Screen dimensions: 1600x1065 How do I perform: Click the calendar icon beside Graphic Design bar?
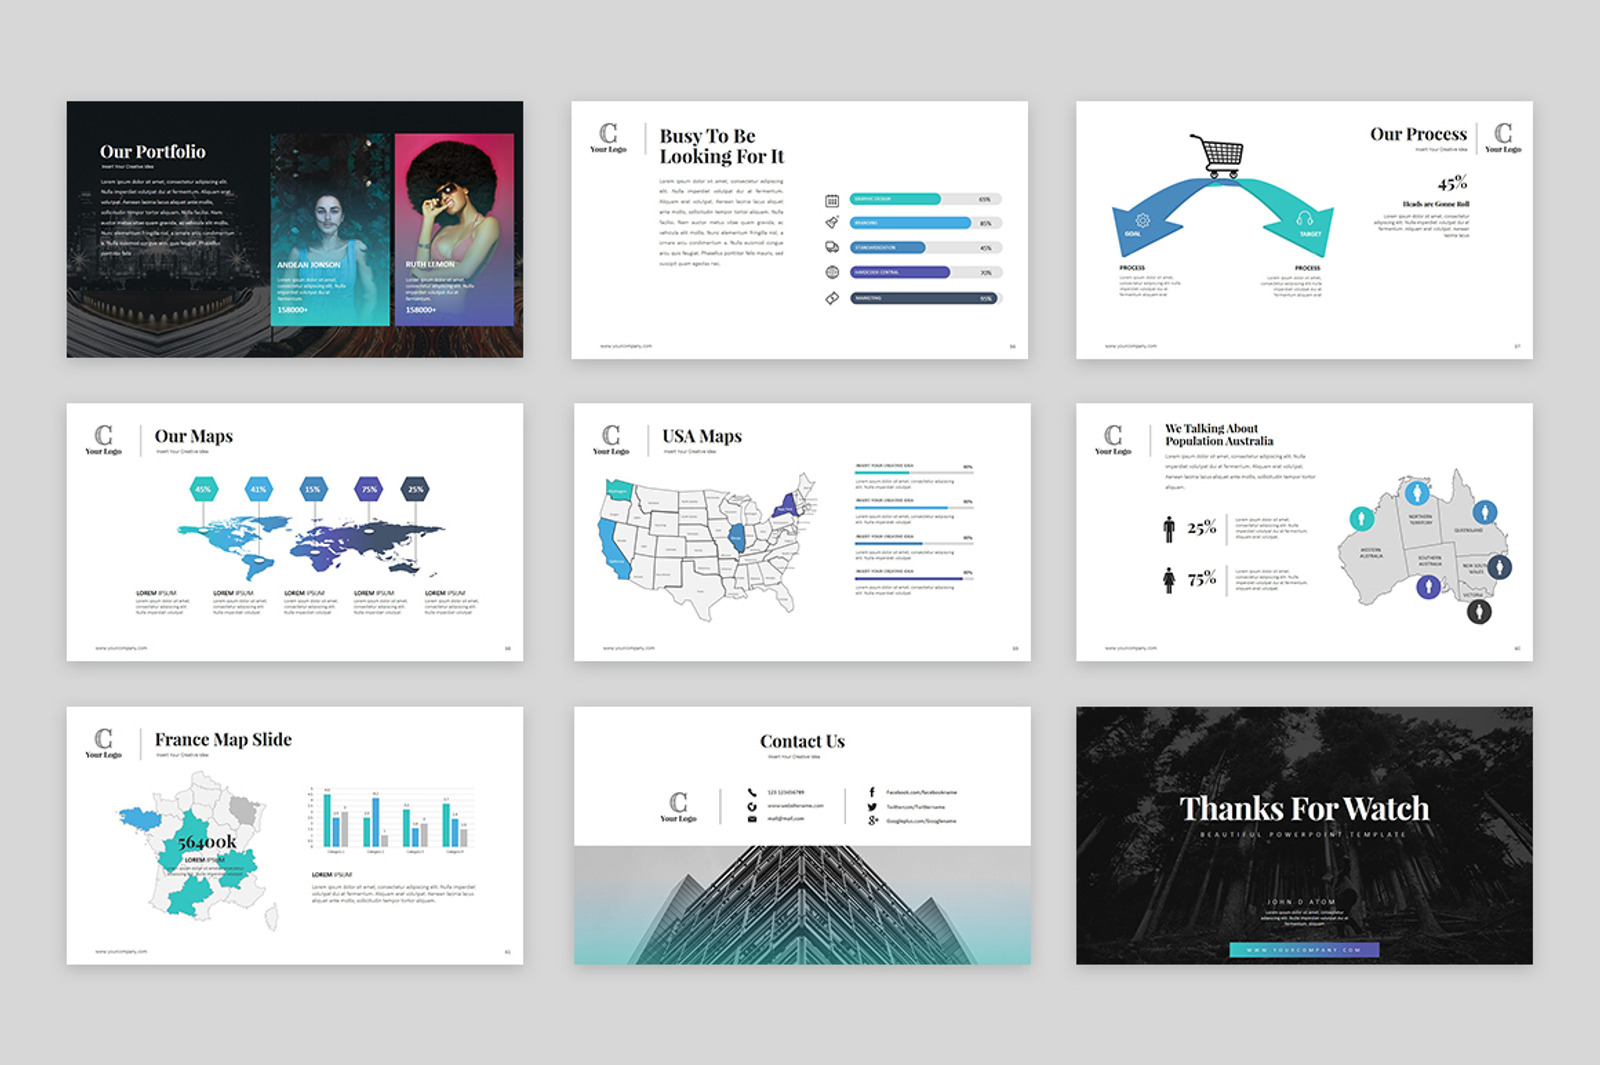coord(832,200)
